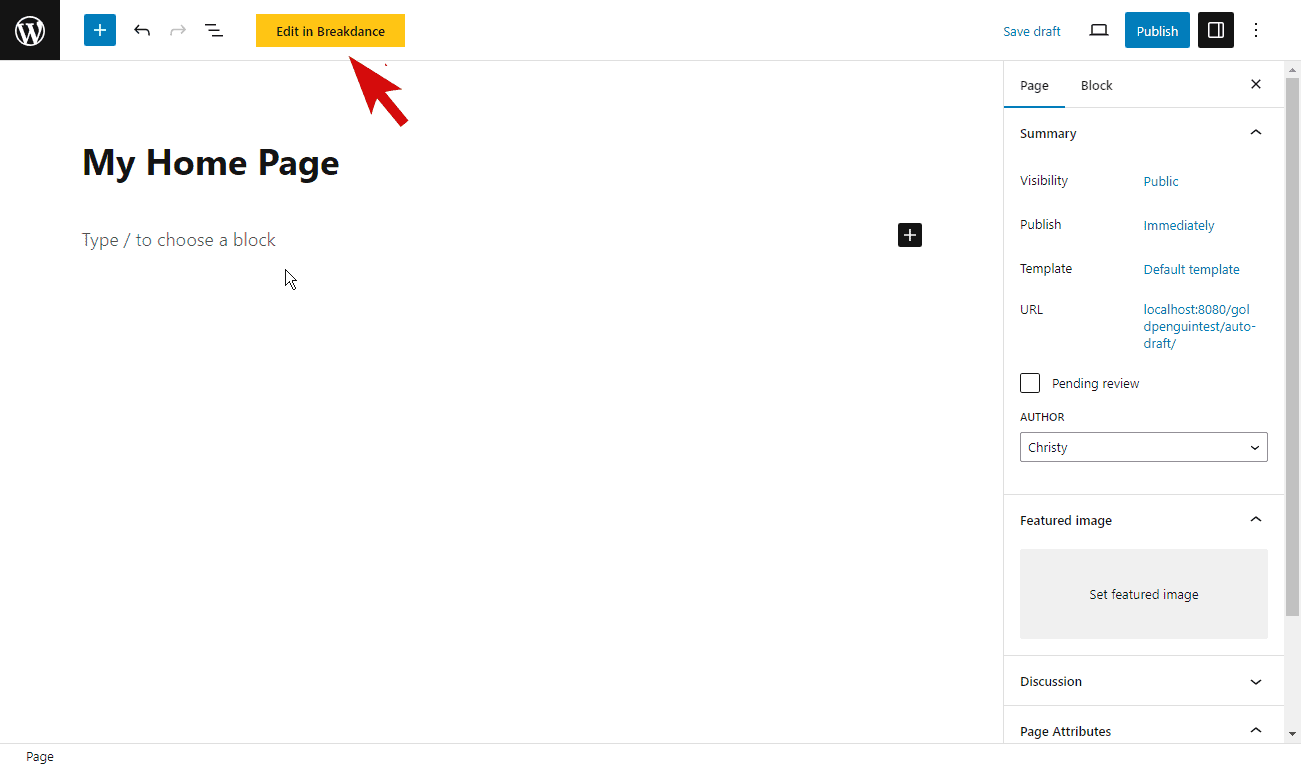Click the Edit in Breakdance button
The image size is (1301, 768).
pos(330,31)
